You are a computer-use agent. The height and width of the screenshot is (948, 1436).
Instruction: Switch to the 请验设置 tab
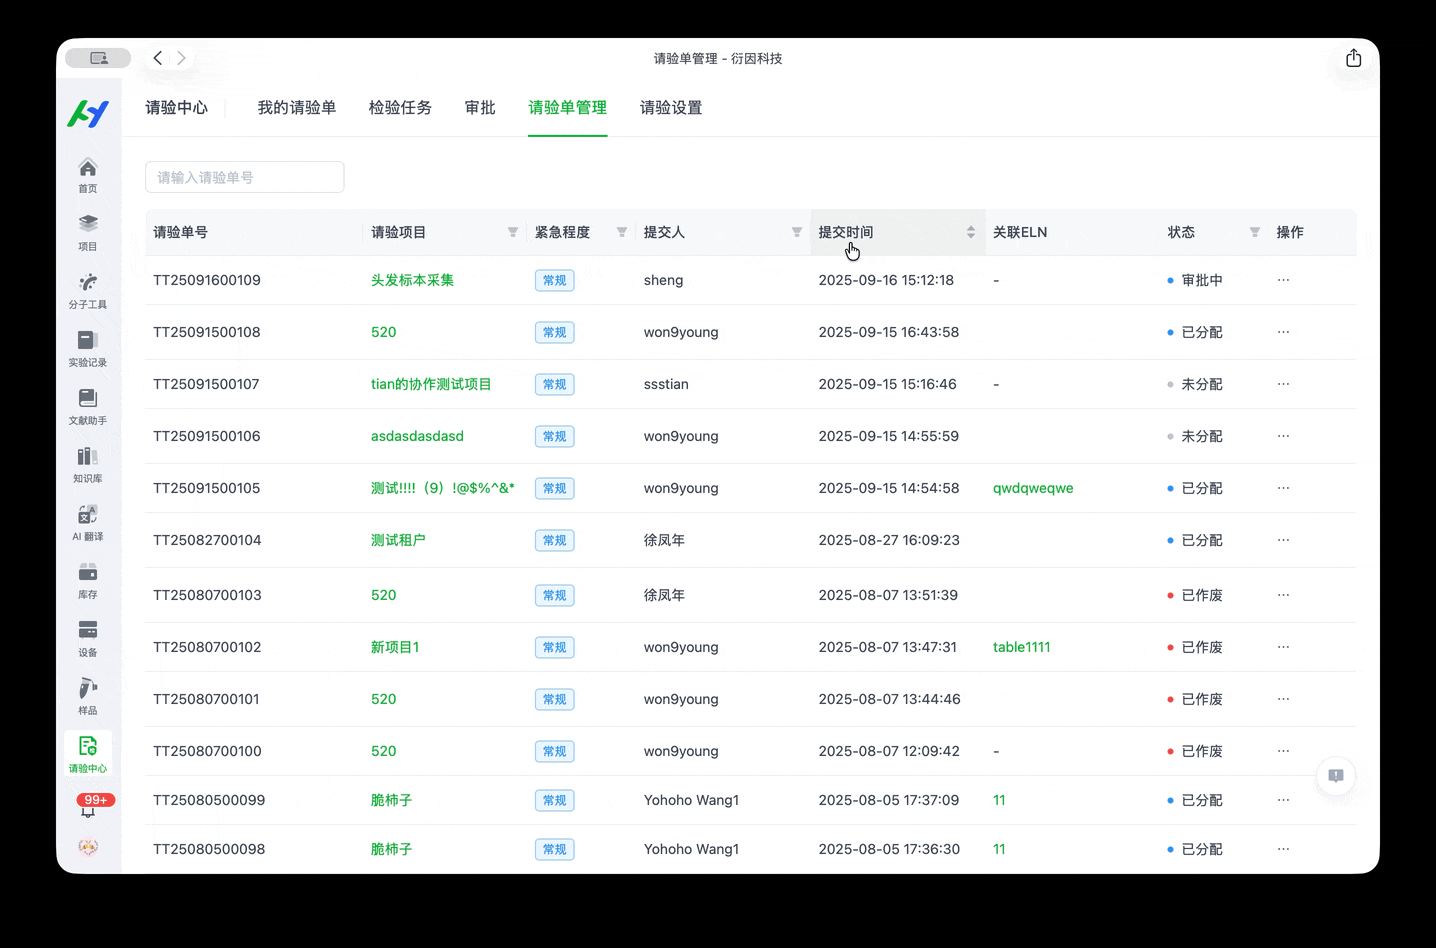670,108
